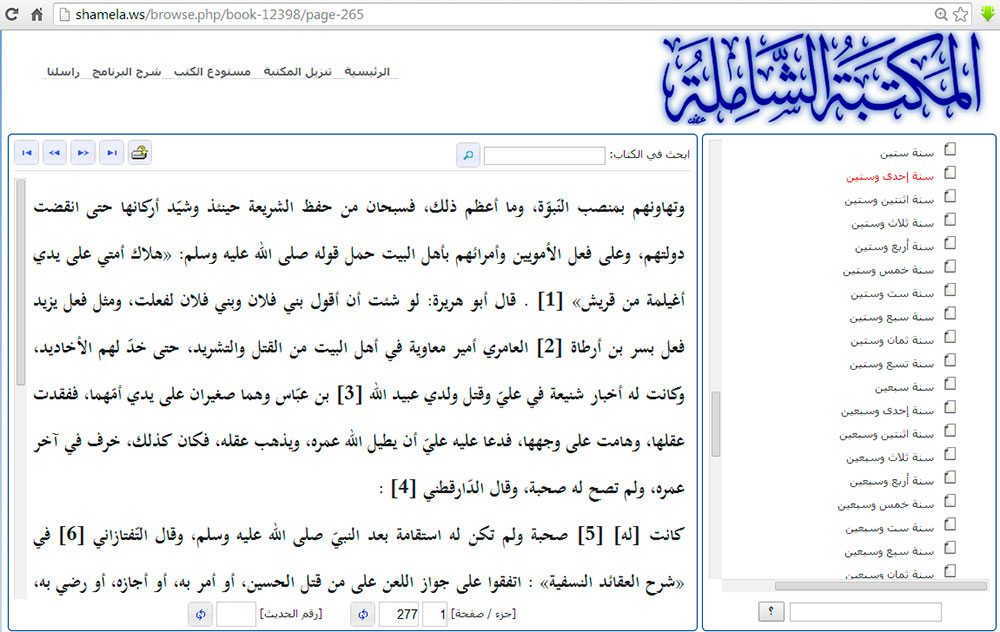
Task: Select red سنة إحدى وستين index entry
Action: tap(890, 177)
